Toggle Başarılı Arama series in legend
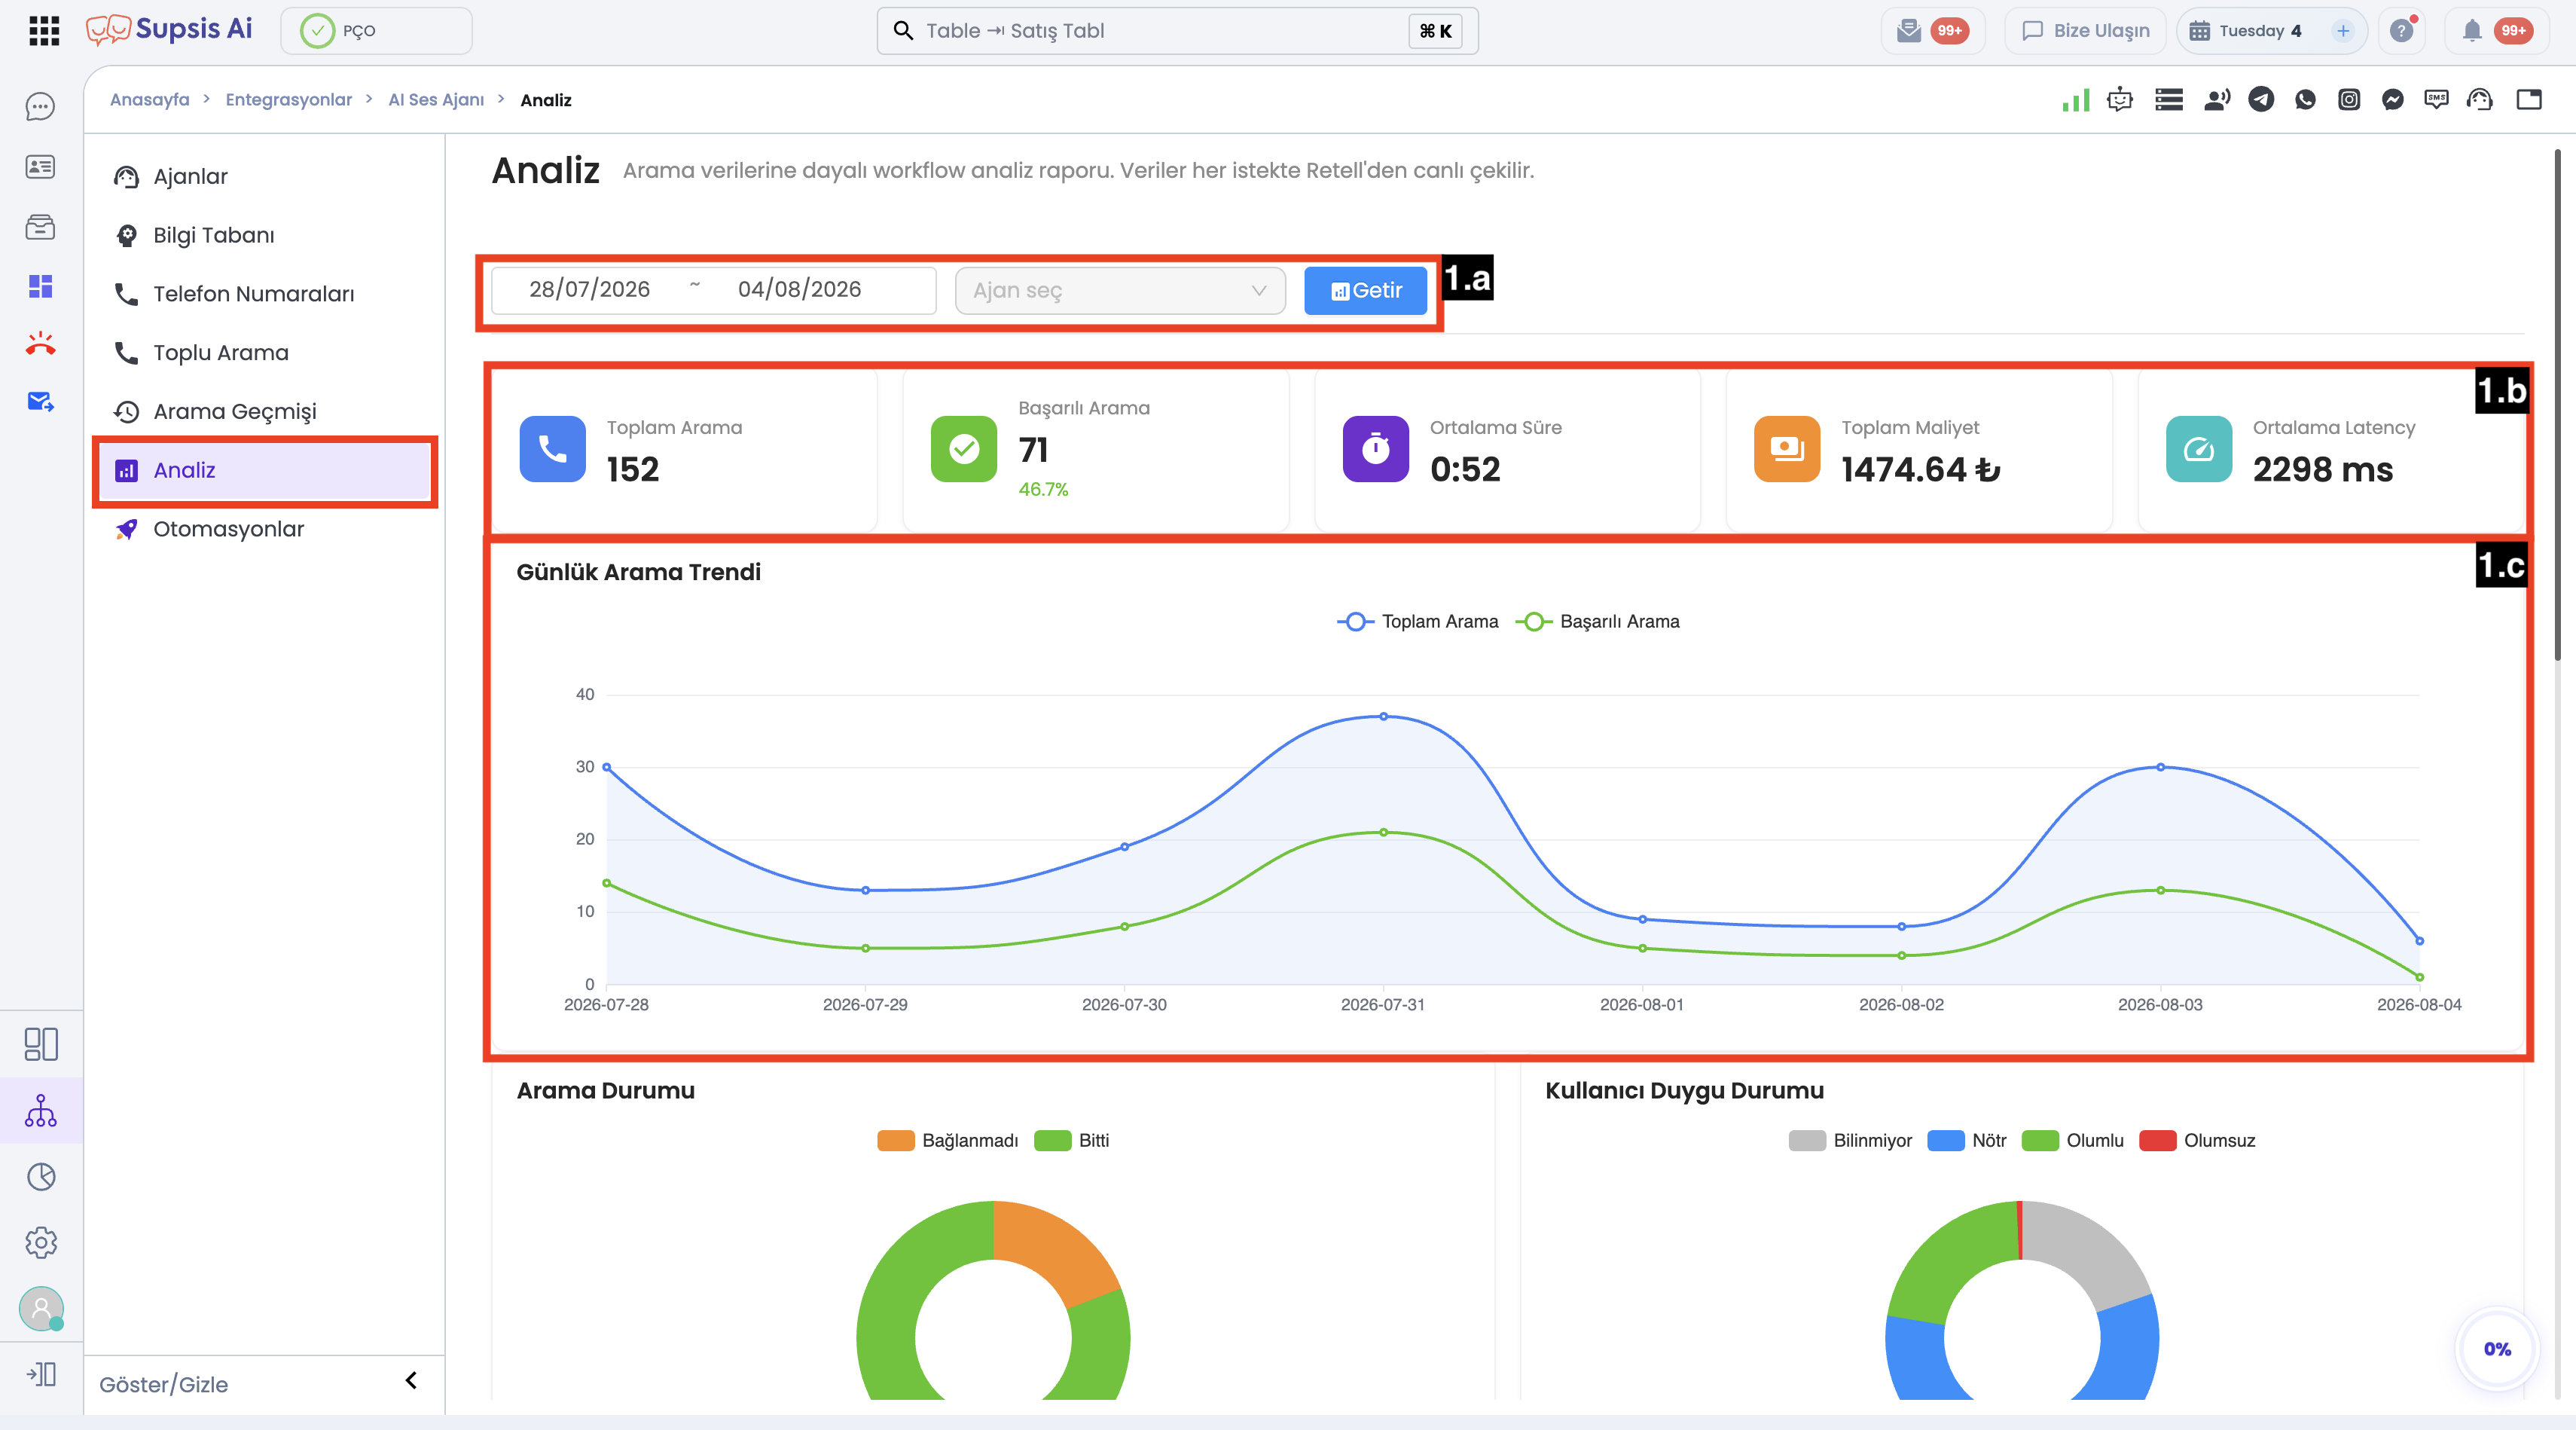 tap(1597, 622)
